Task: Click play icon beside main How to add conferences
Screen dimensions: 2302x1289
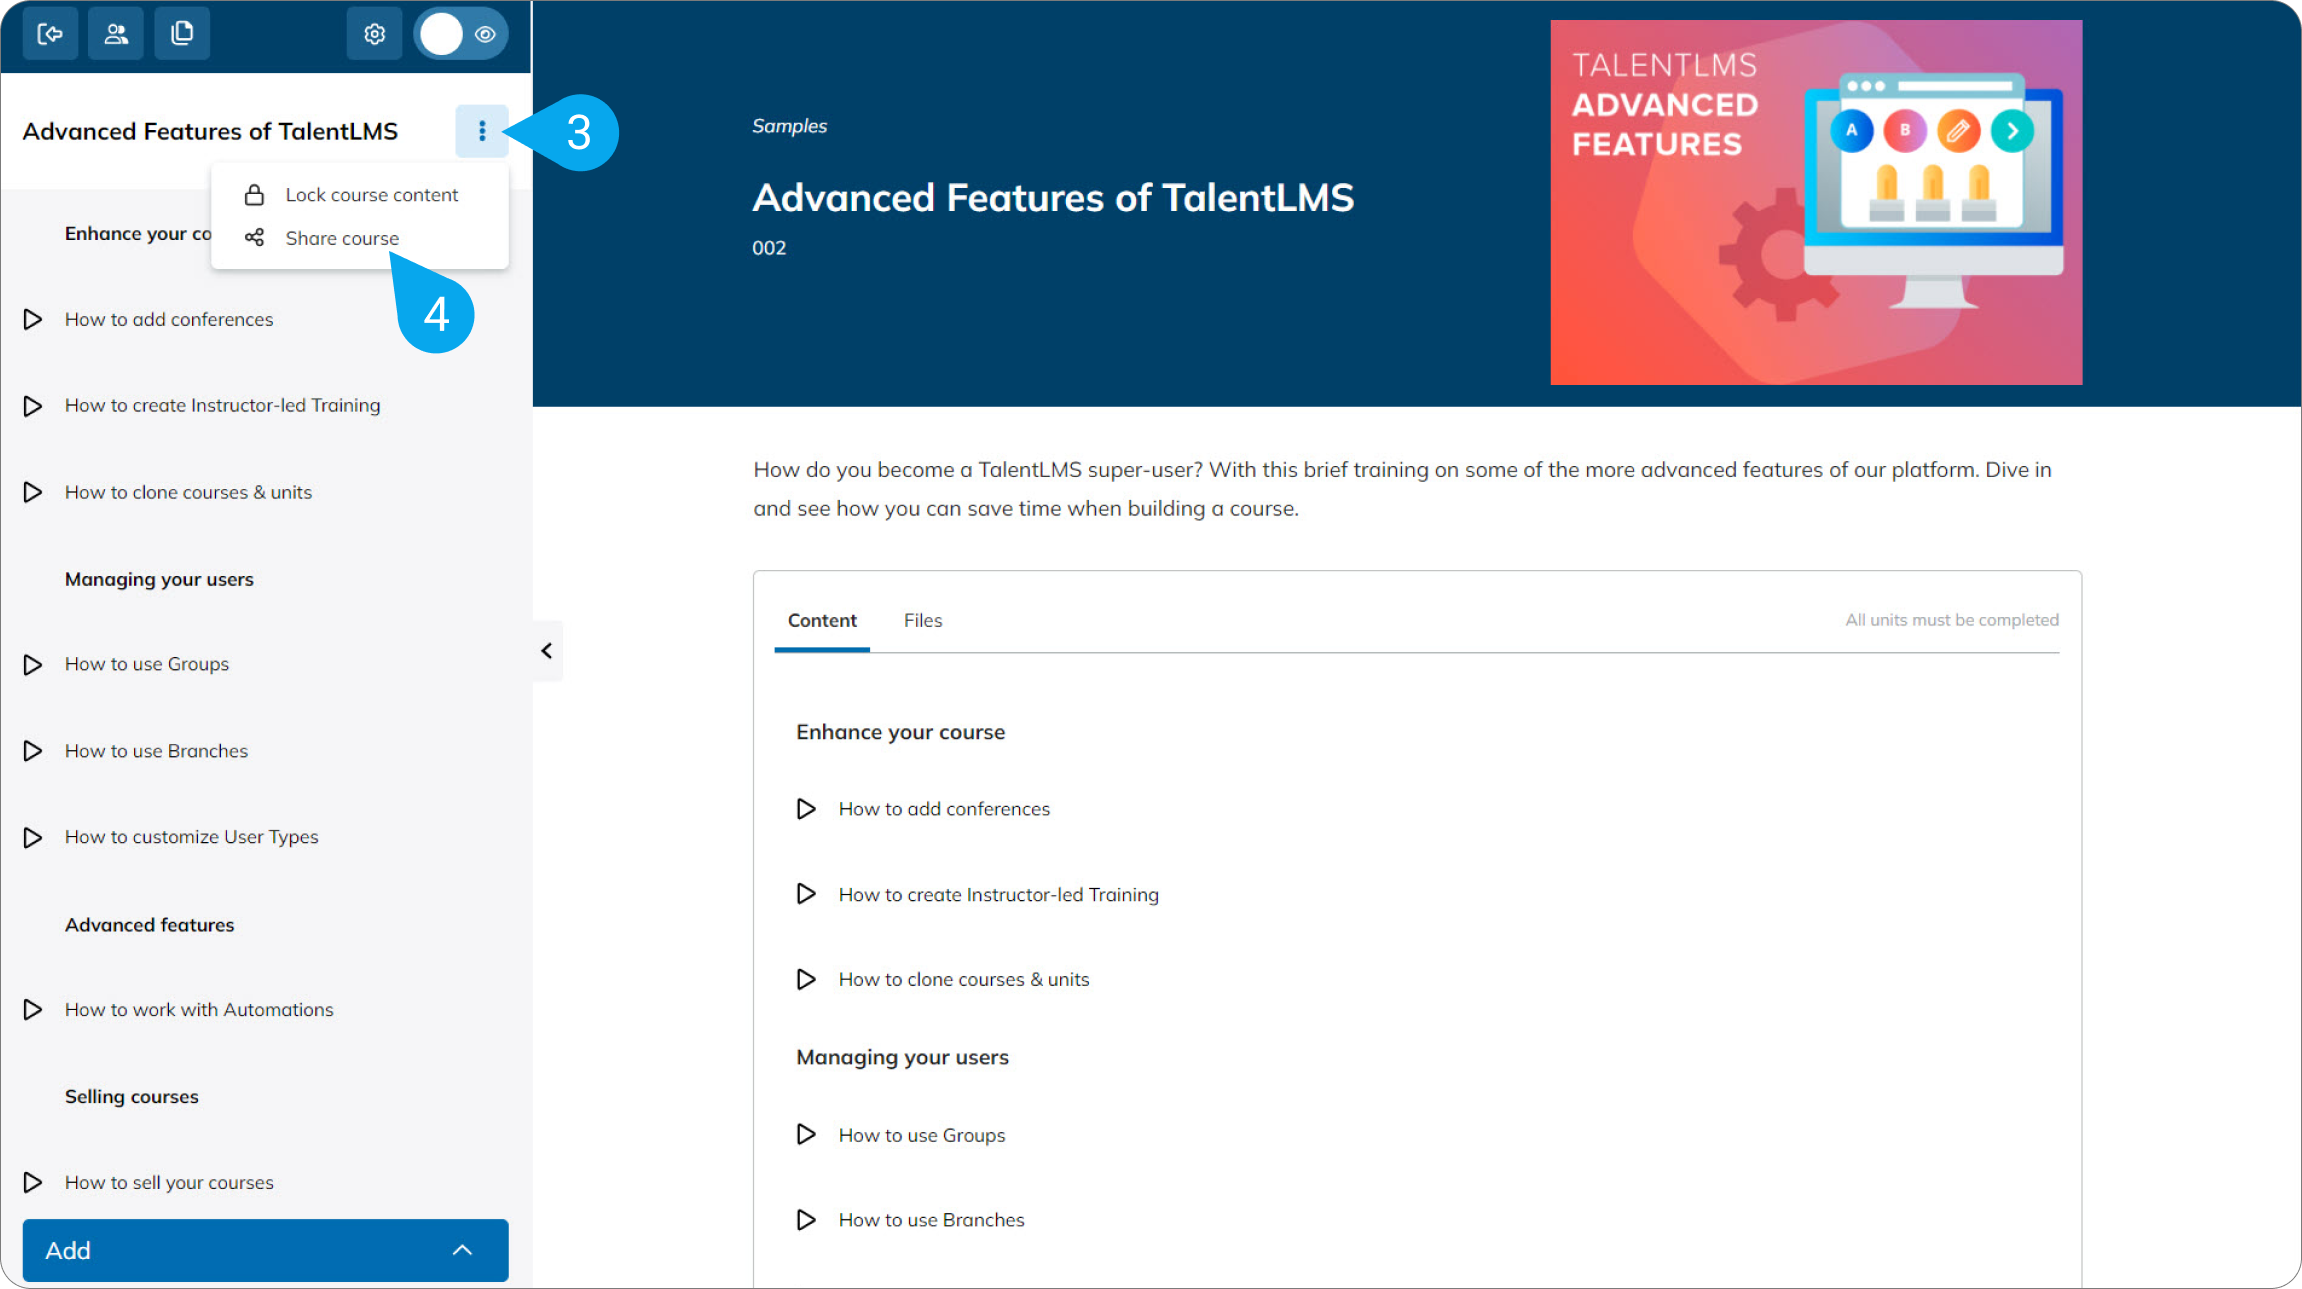Action: tap(806, 809)
